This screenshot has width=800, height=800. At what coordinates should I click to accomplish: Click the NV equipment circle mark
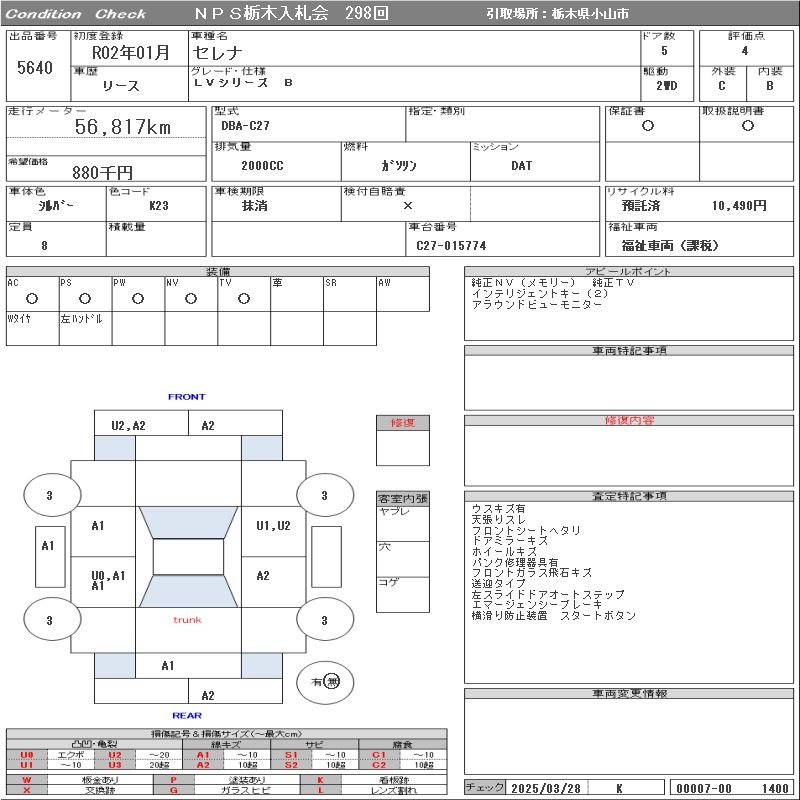coord(191,299)
